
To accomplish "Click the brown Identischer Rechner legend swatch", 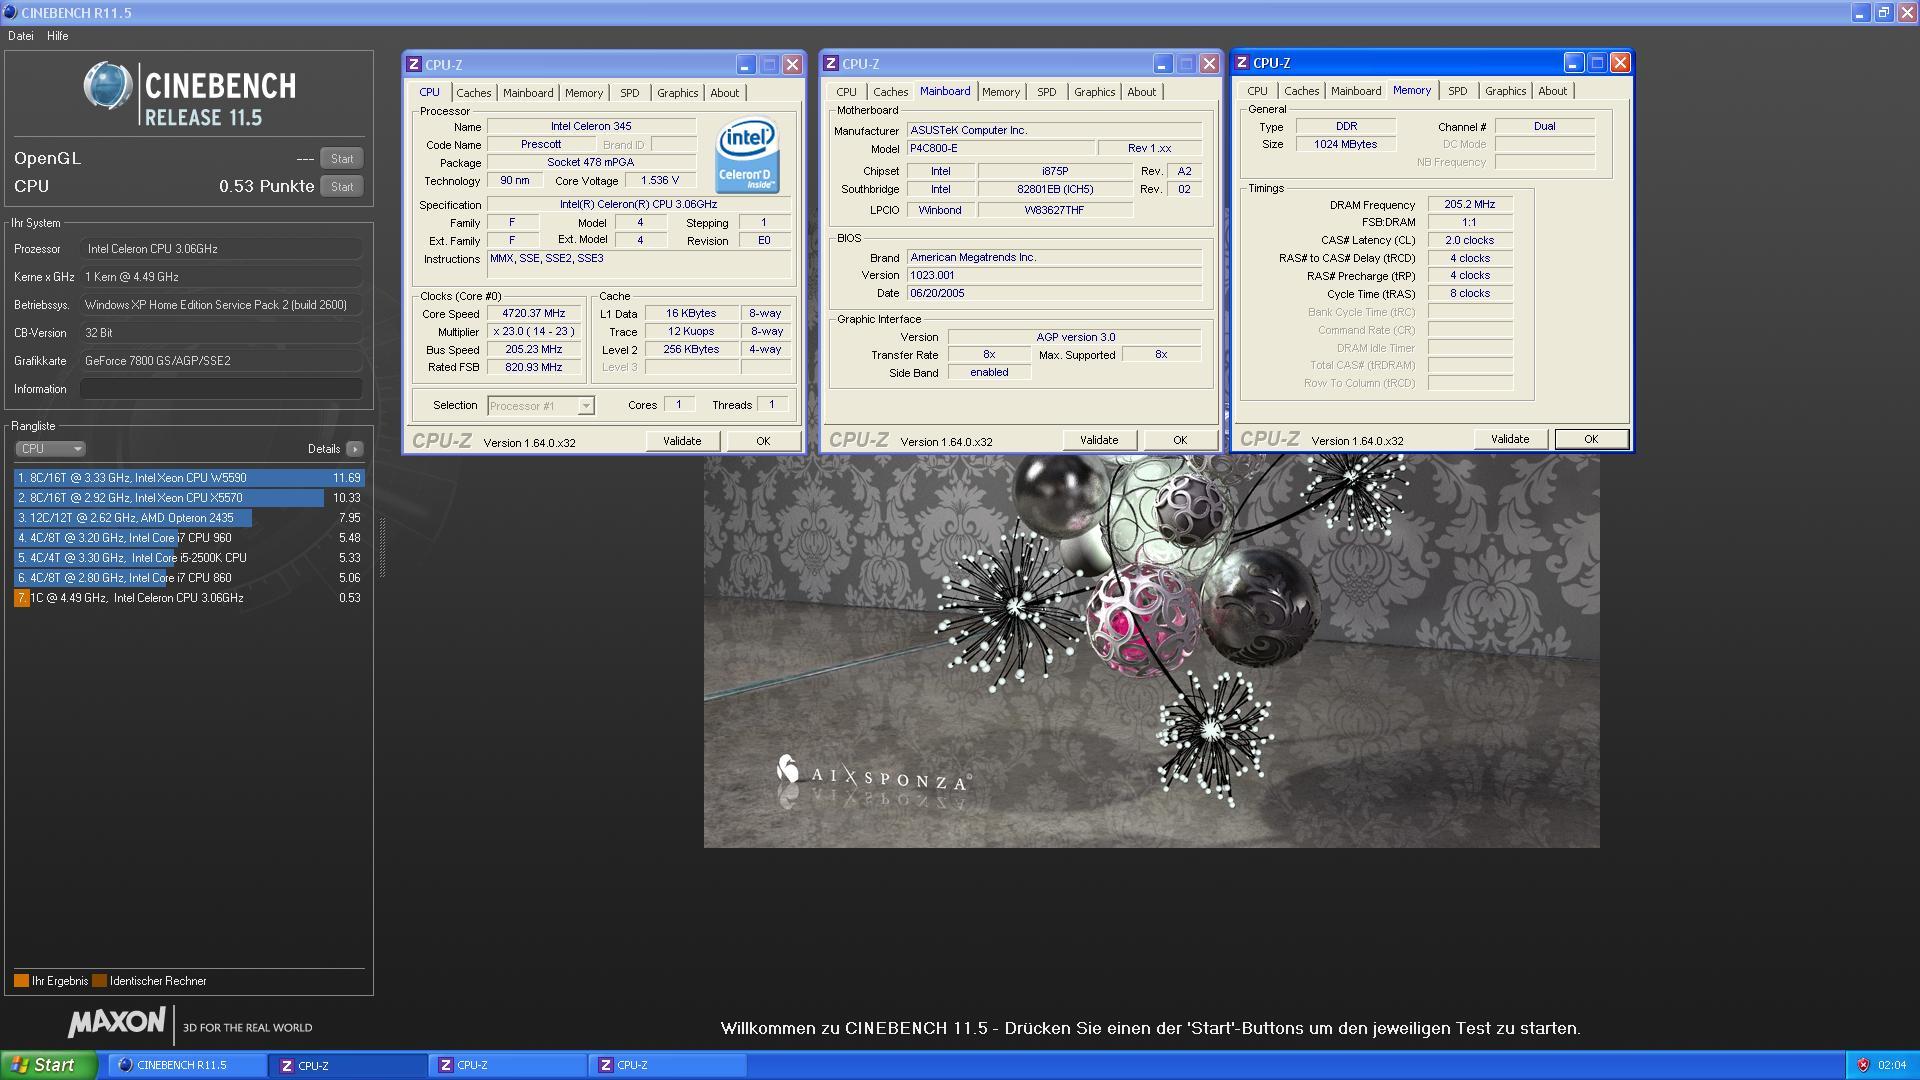I will (99, 981).
